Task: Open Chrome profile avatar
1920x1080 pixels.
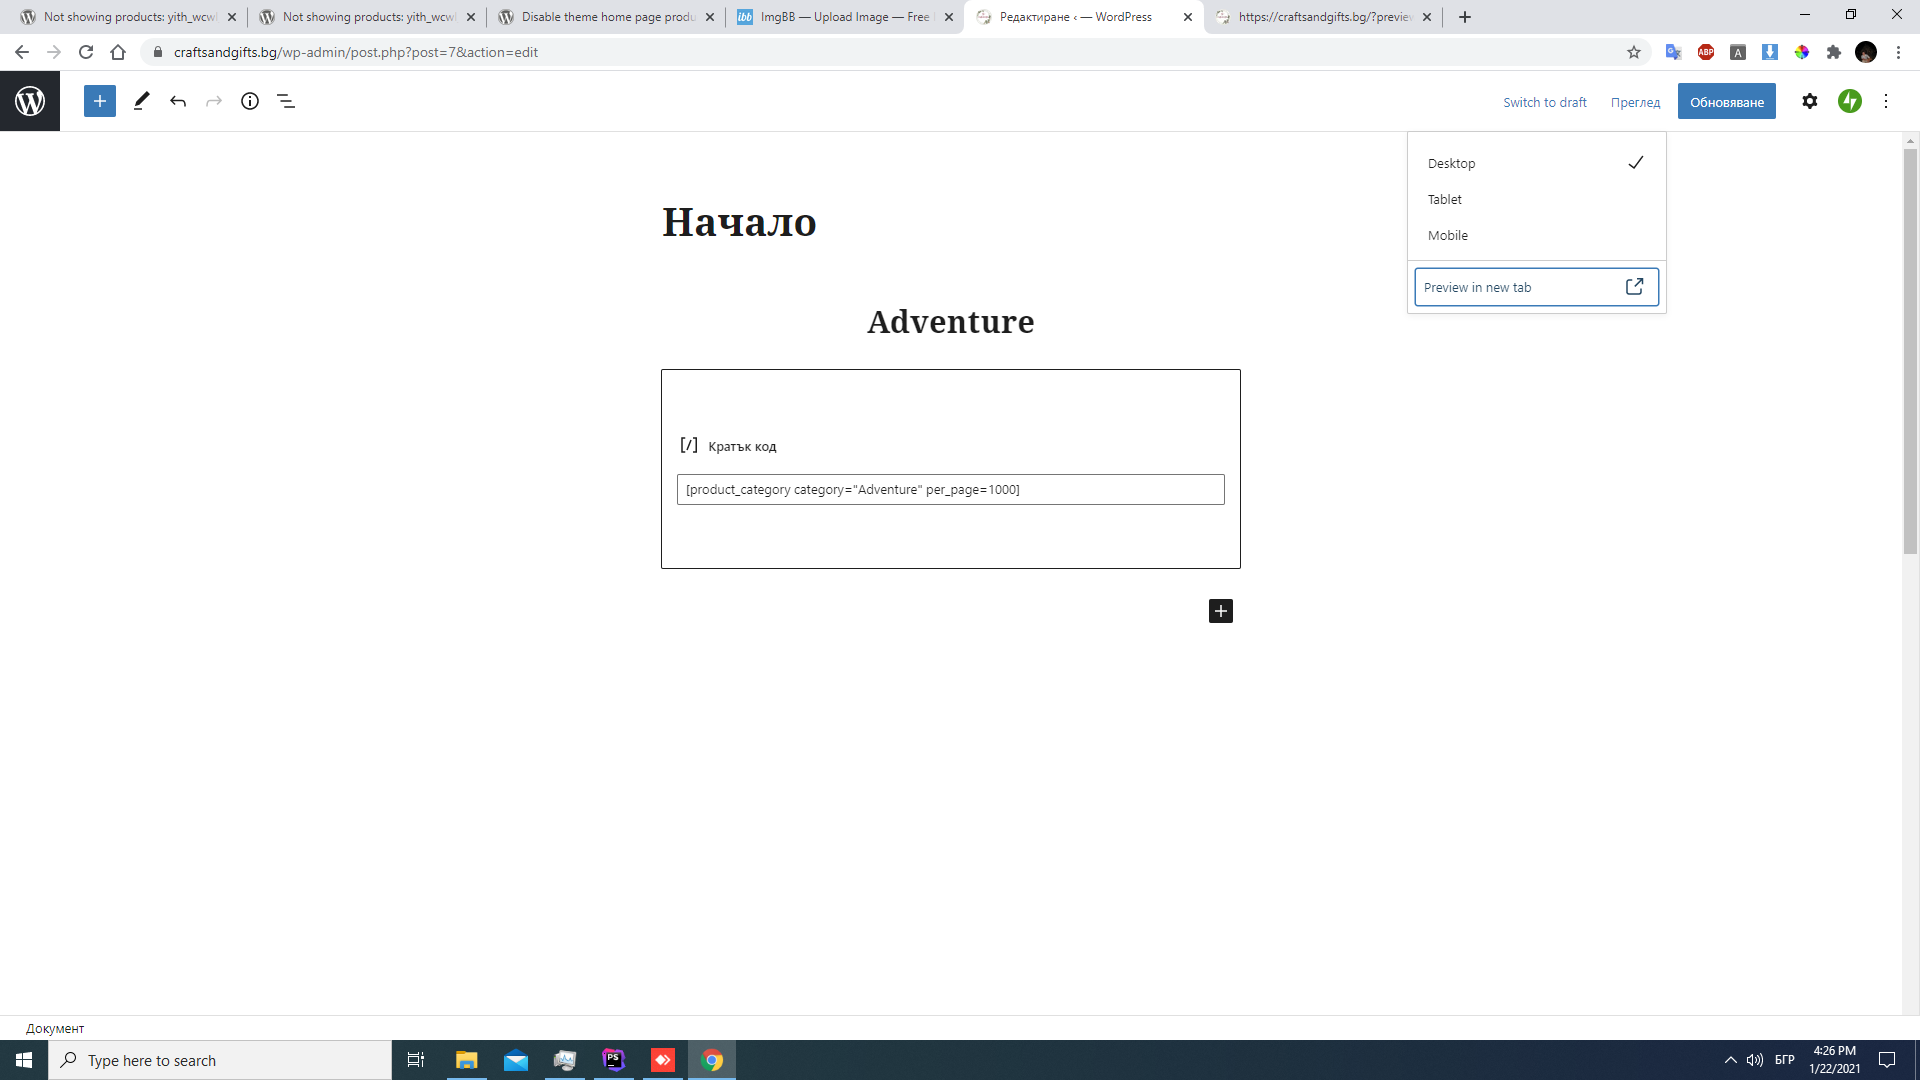Action: [x=1866, y=52]
